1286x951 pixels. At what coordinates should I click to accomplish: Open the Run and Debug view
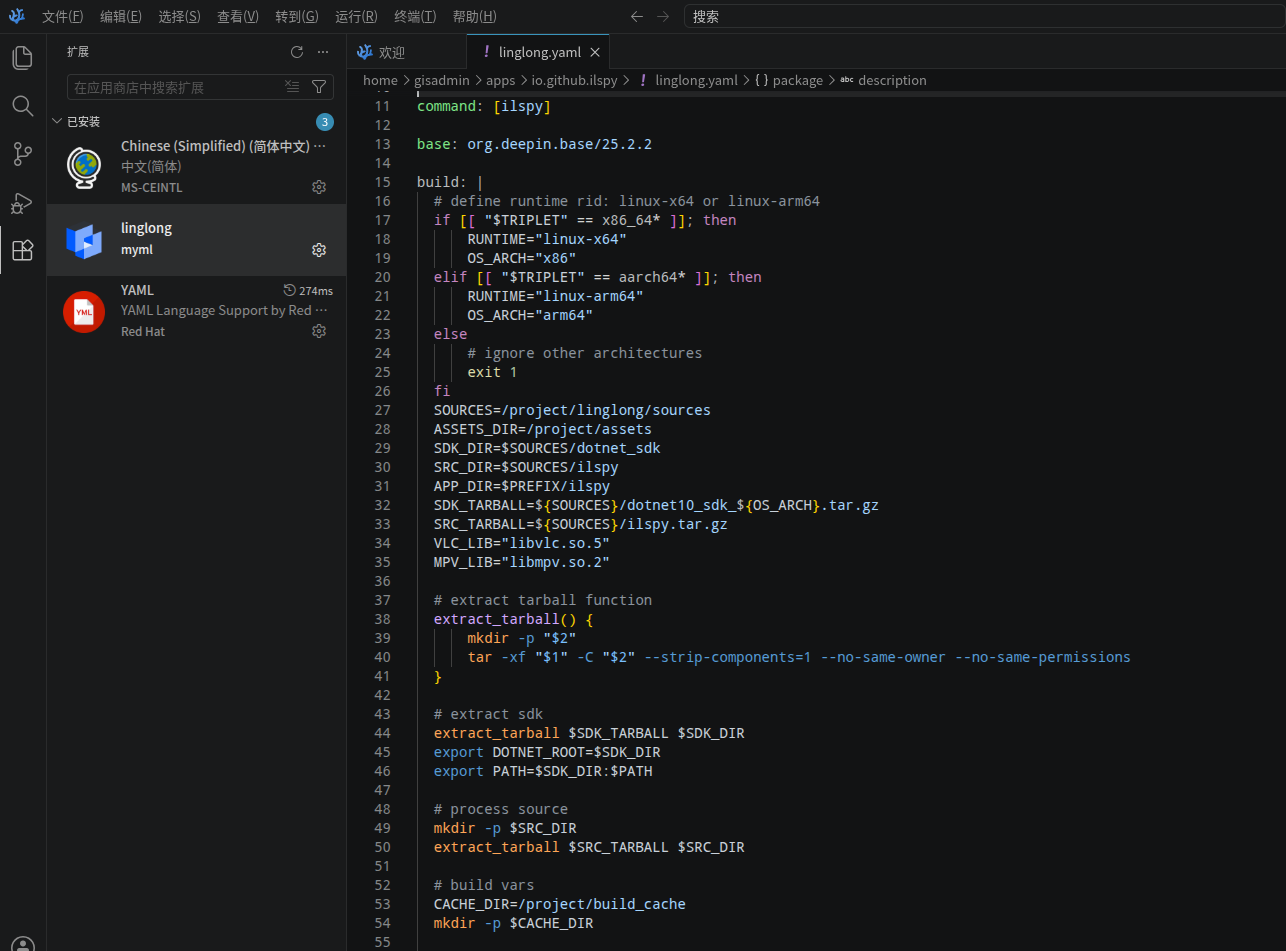tap(22, 203)
